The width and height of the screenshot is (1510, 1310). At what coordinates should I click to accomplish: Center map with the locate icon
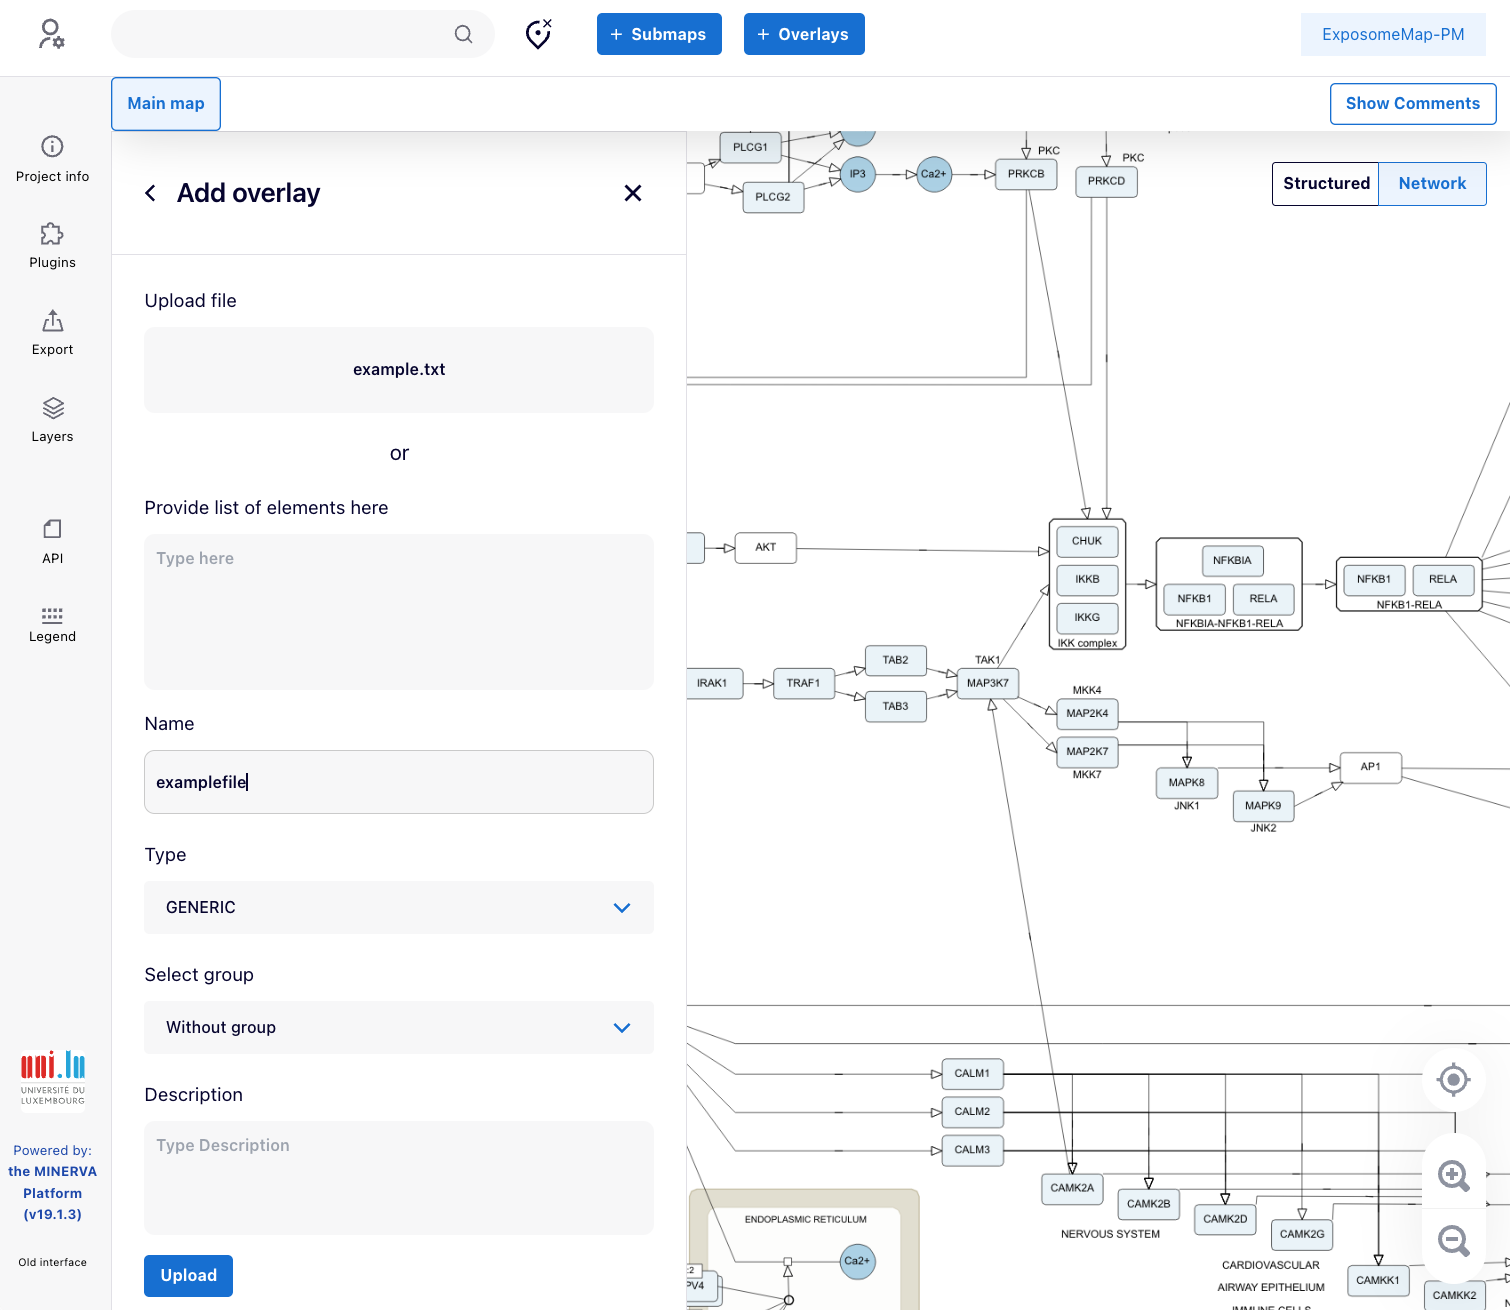[x=1453, y=1080]
